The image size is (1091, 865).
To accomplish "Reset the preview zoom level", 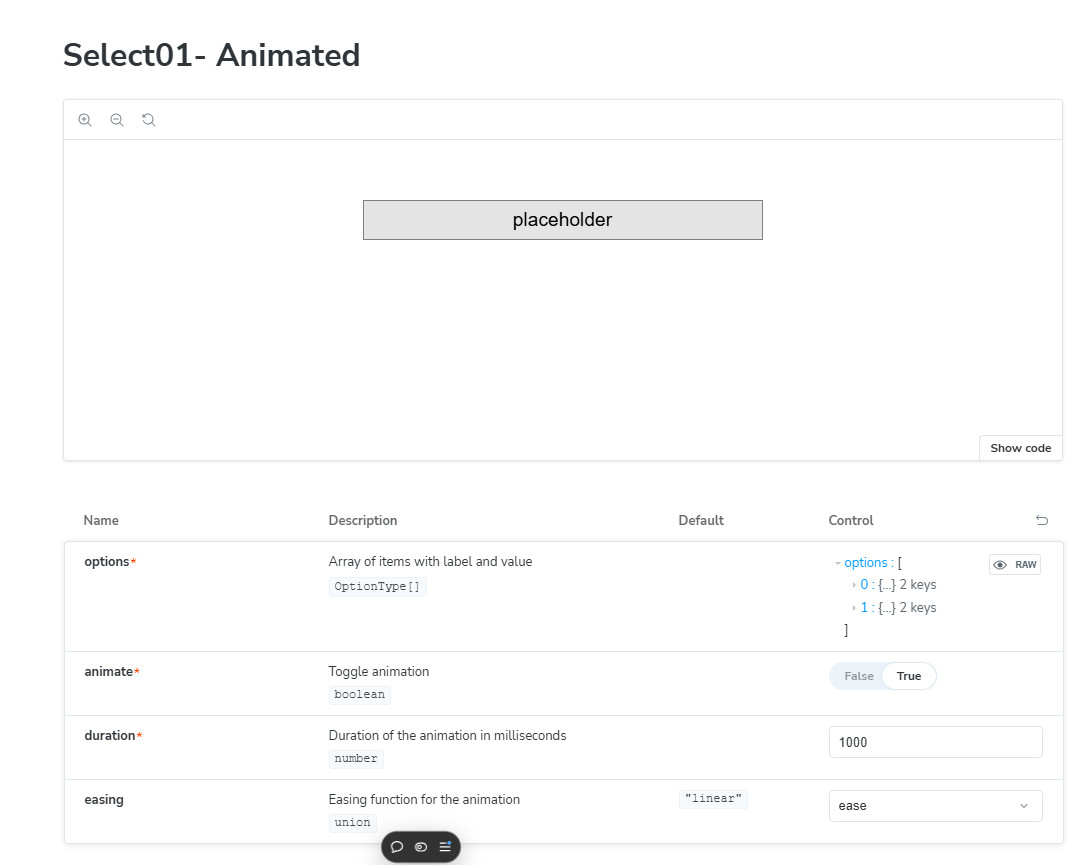I will click(x=149, y=120).
